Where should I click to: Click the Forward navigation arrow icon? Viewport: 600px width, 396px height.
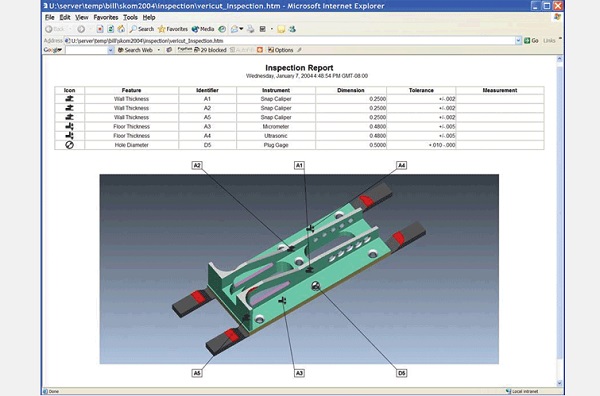[x=81, y=29]
